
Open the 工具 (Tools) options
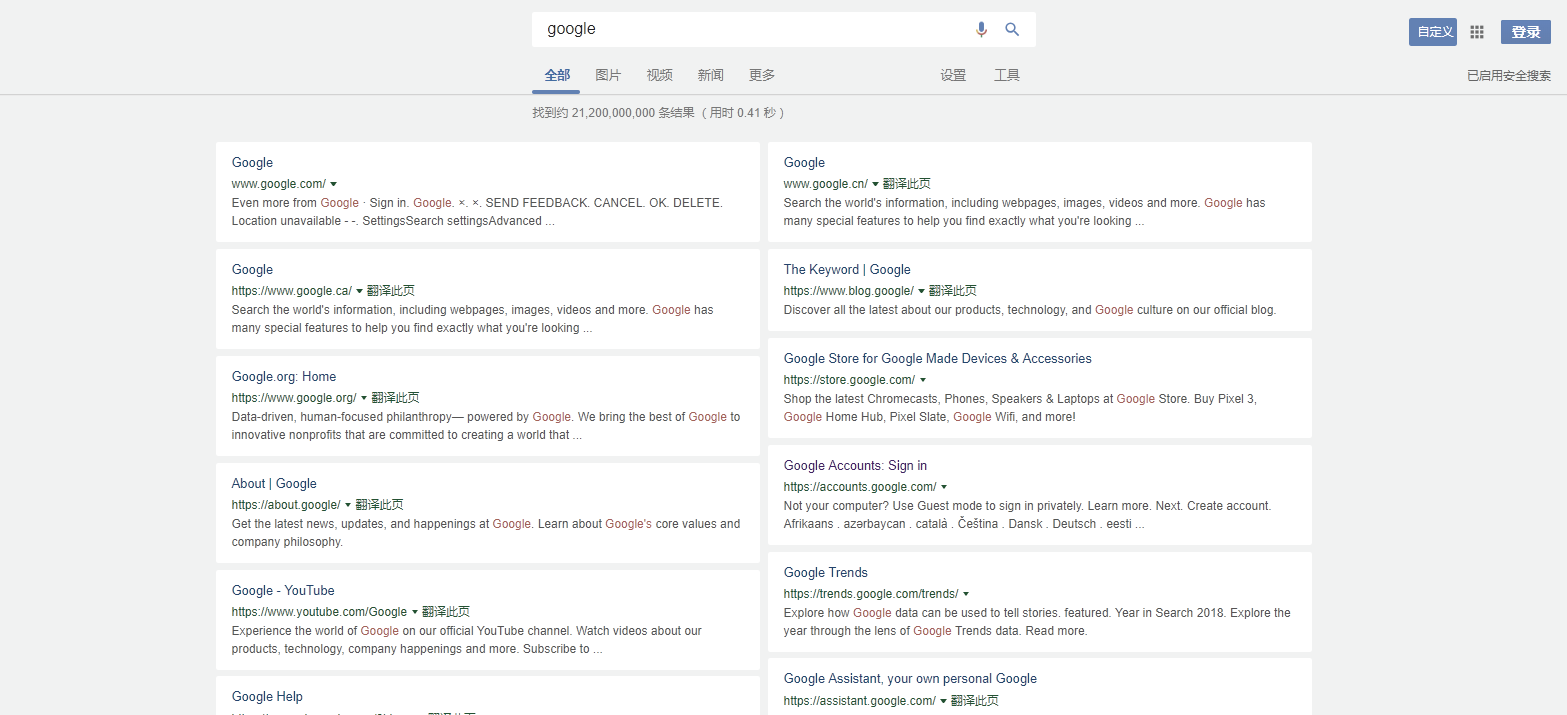(1007, 75)
